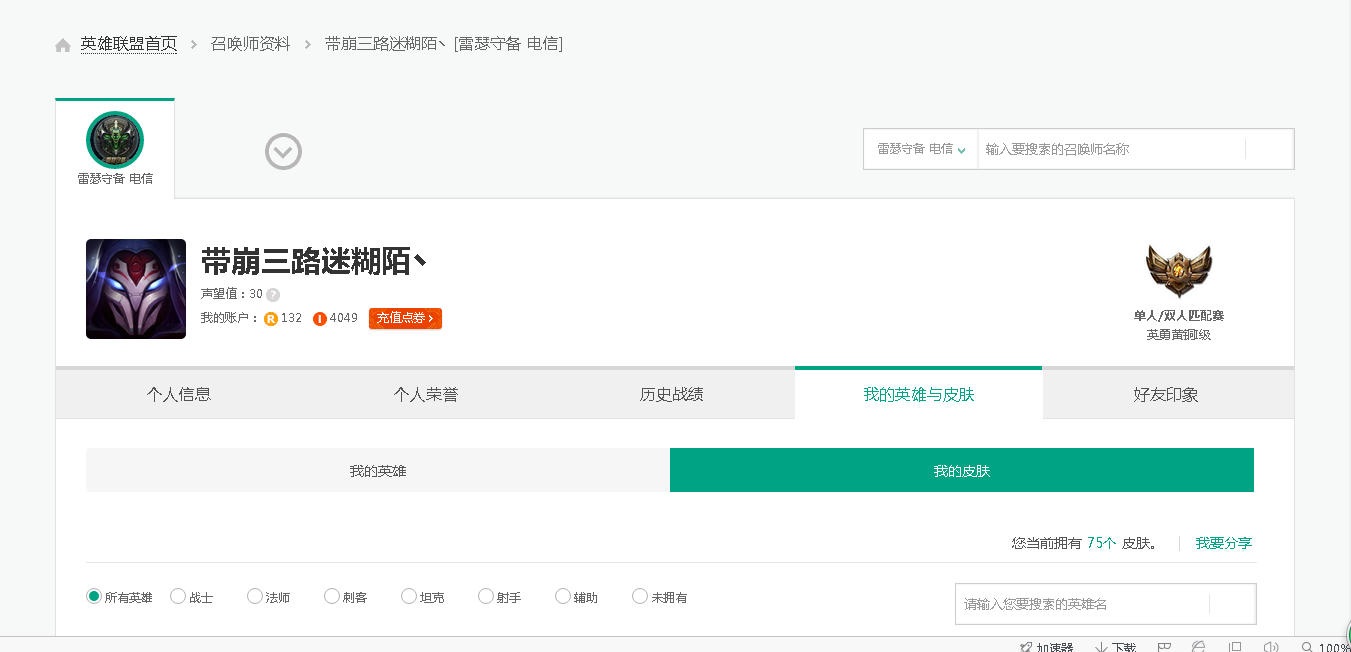
Task: Select the 法师 radio filter
Action: click(255, 596)
